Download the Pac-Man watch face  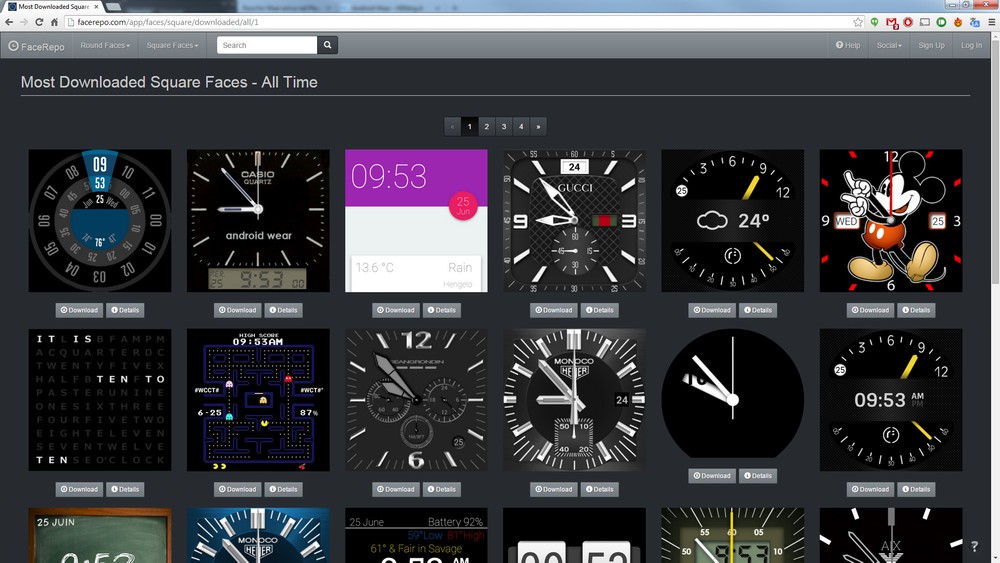pos(238,489)
